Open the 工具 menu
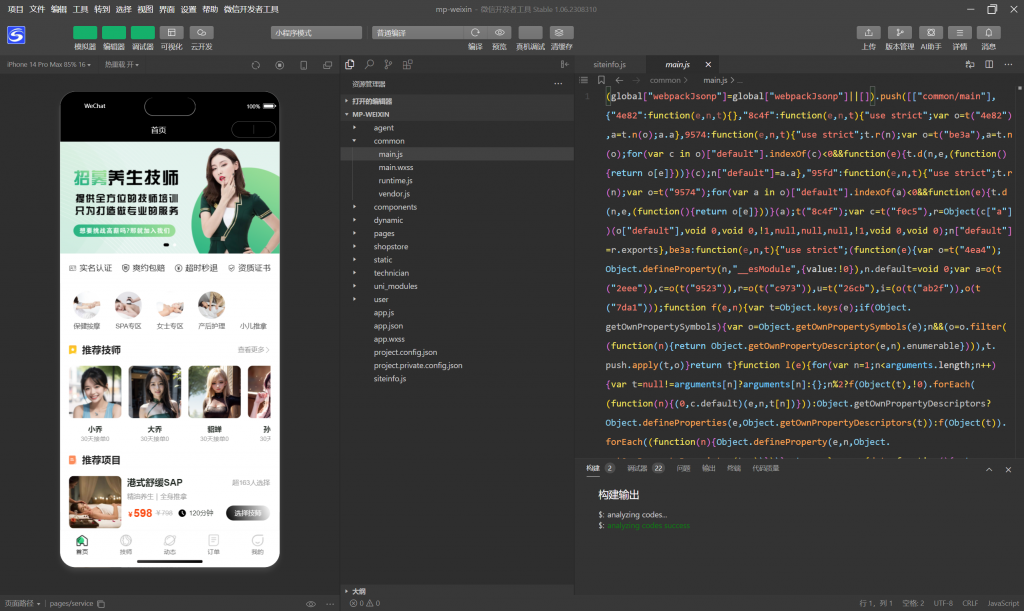1024x611 pixels. [x=81, y=8]
